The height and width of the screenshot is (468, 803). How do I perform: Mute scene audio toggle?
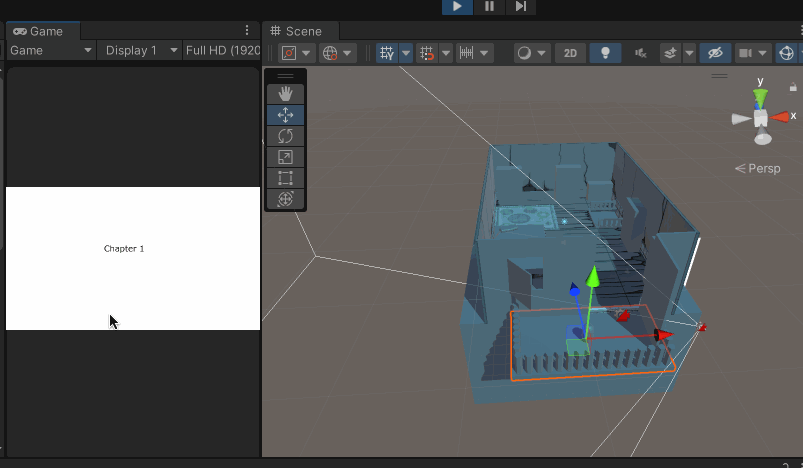pos(641,53)
